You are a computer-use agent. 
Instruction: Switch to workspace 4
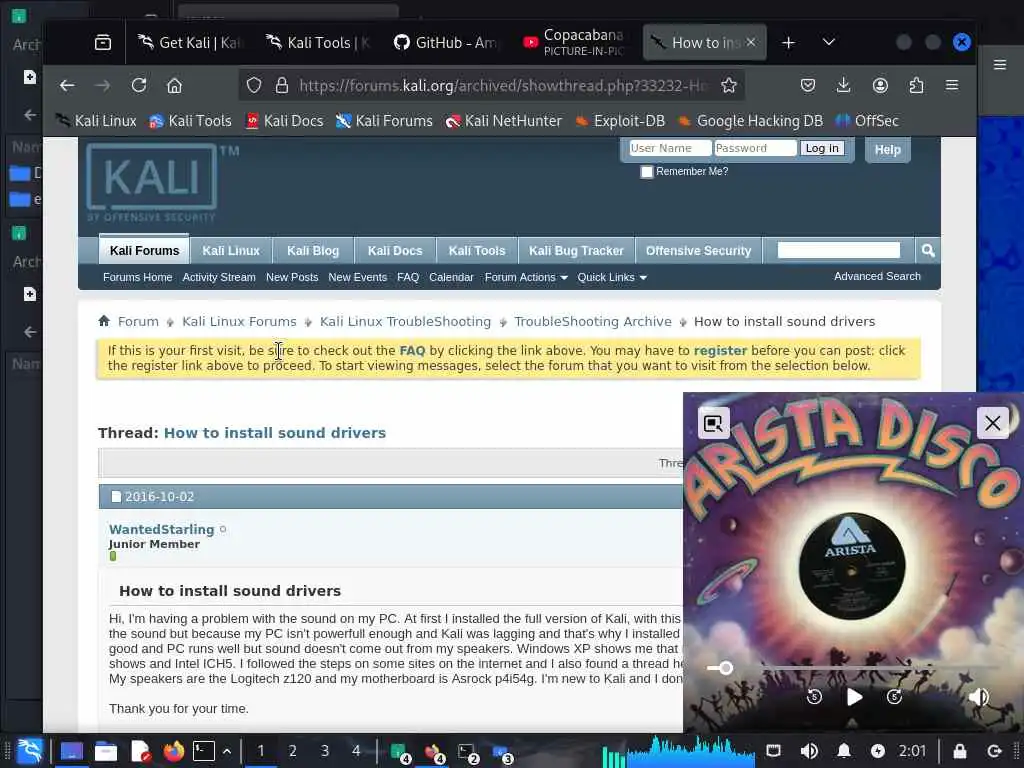click(x=356, y=751)
